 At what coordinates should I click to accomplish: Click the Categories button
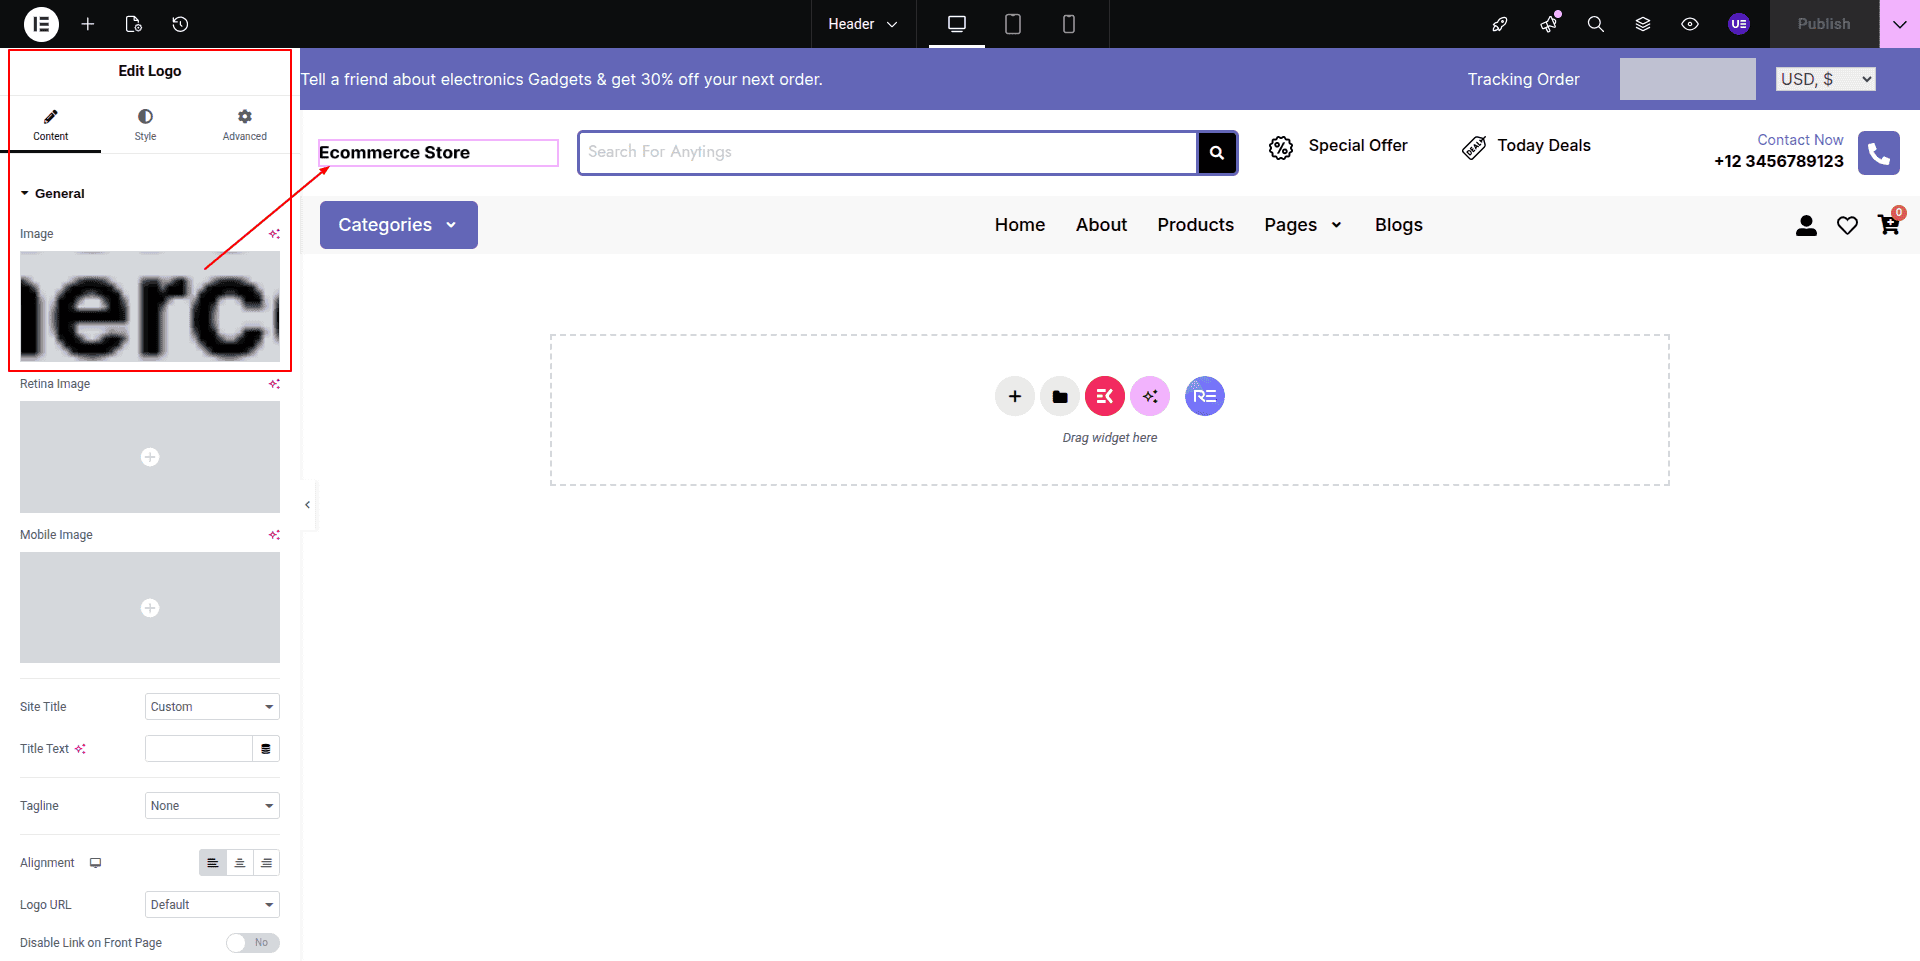coord(398,225)
